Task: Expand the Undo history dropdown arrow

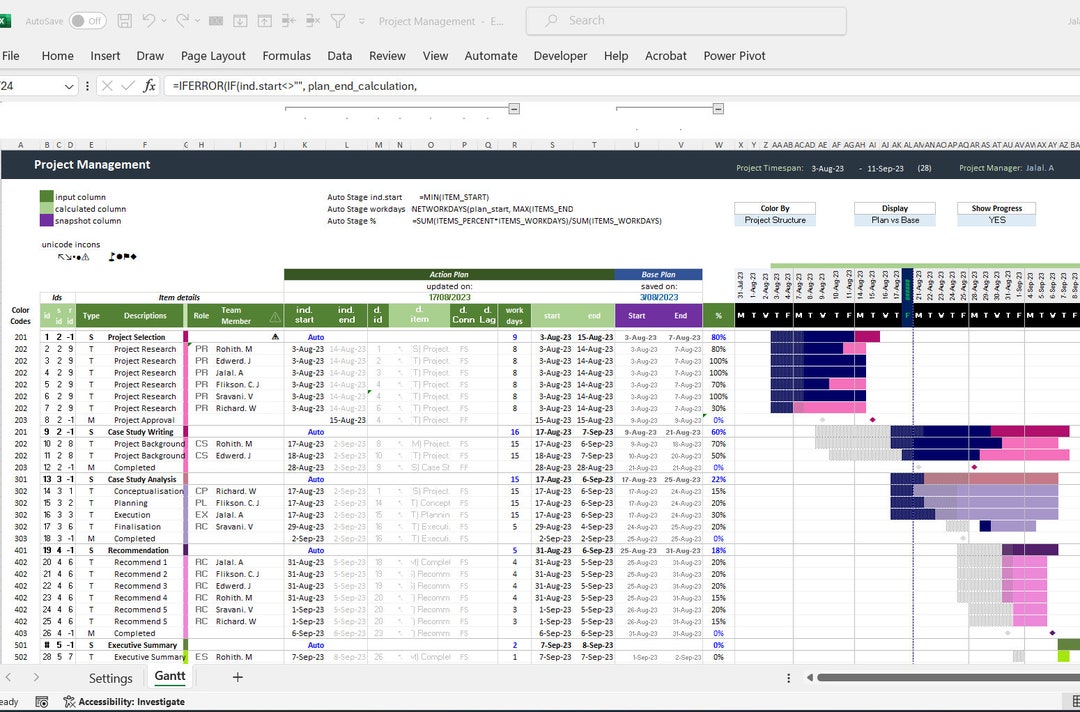Action: [163, 21]
